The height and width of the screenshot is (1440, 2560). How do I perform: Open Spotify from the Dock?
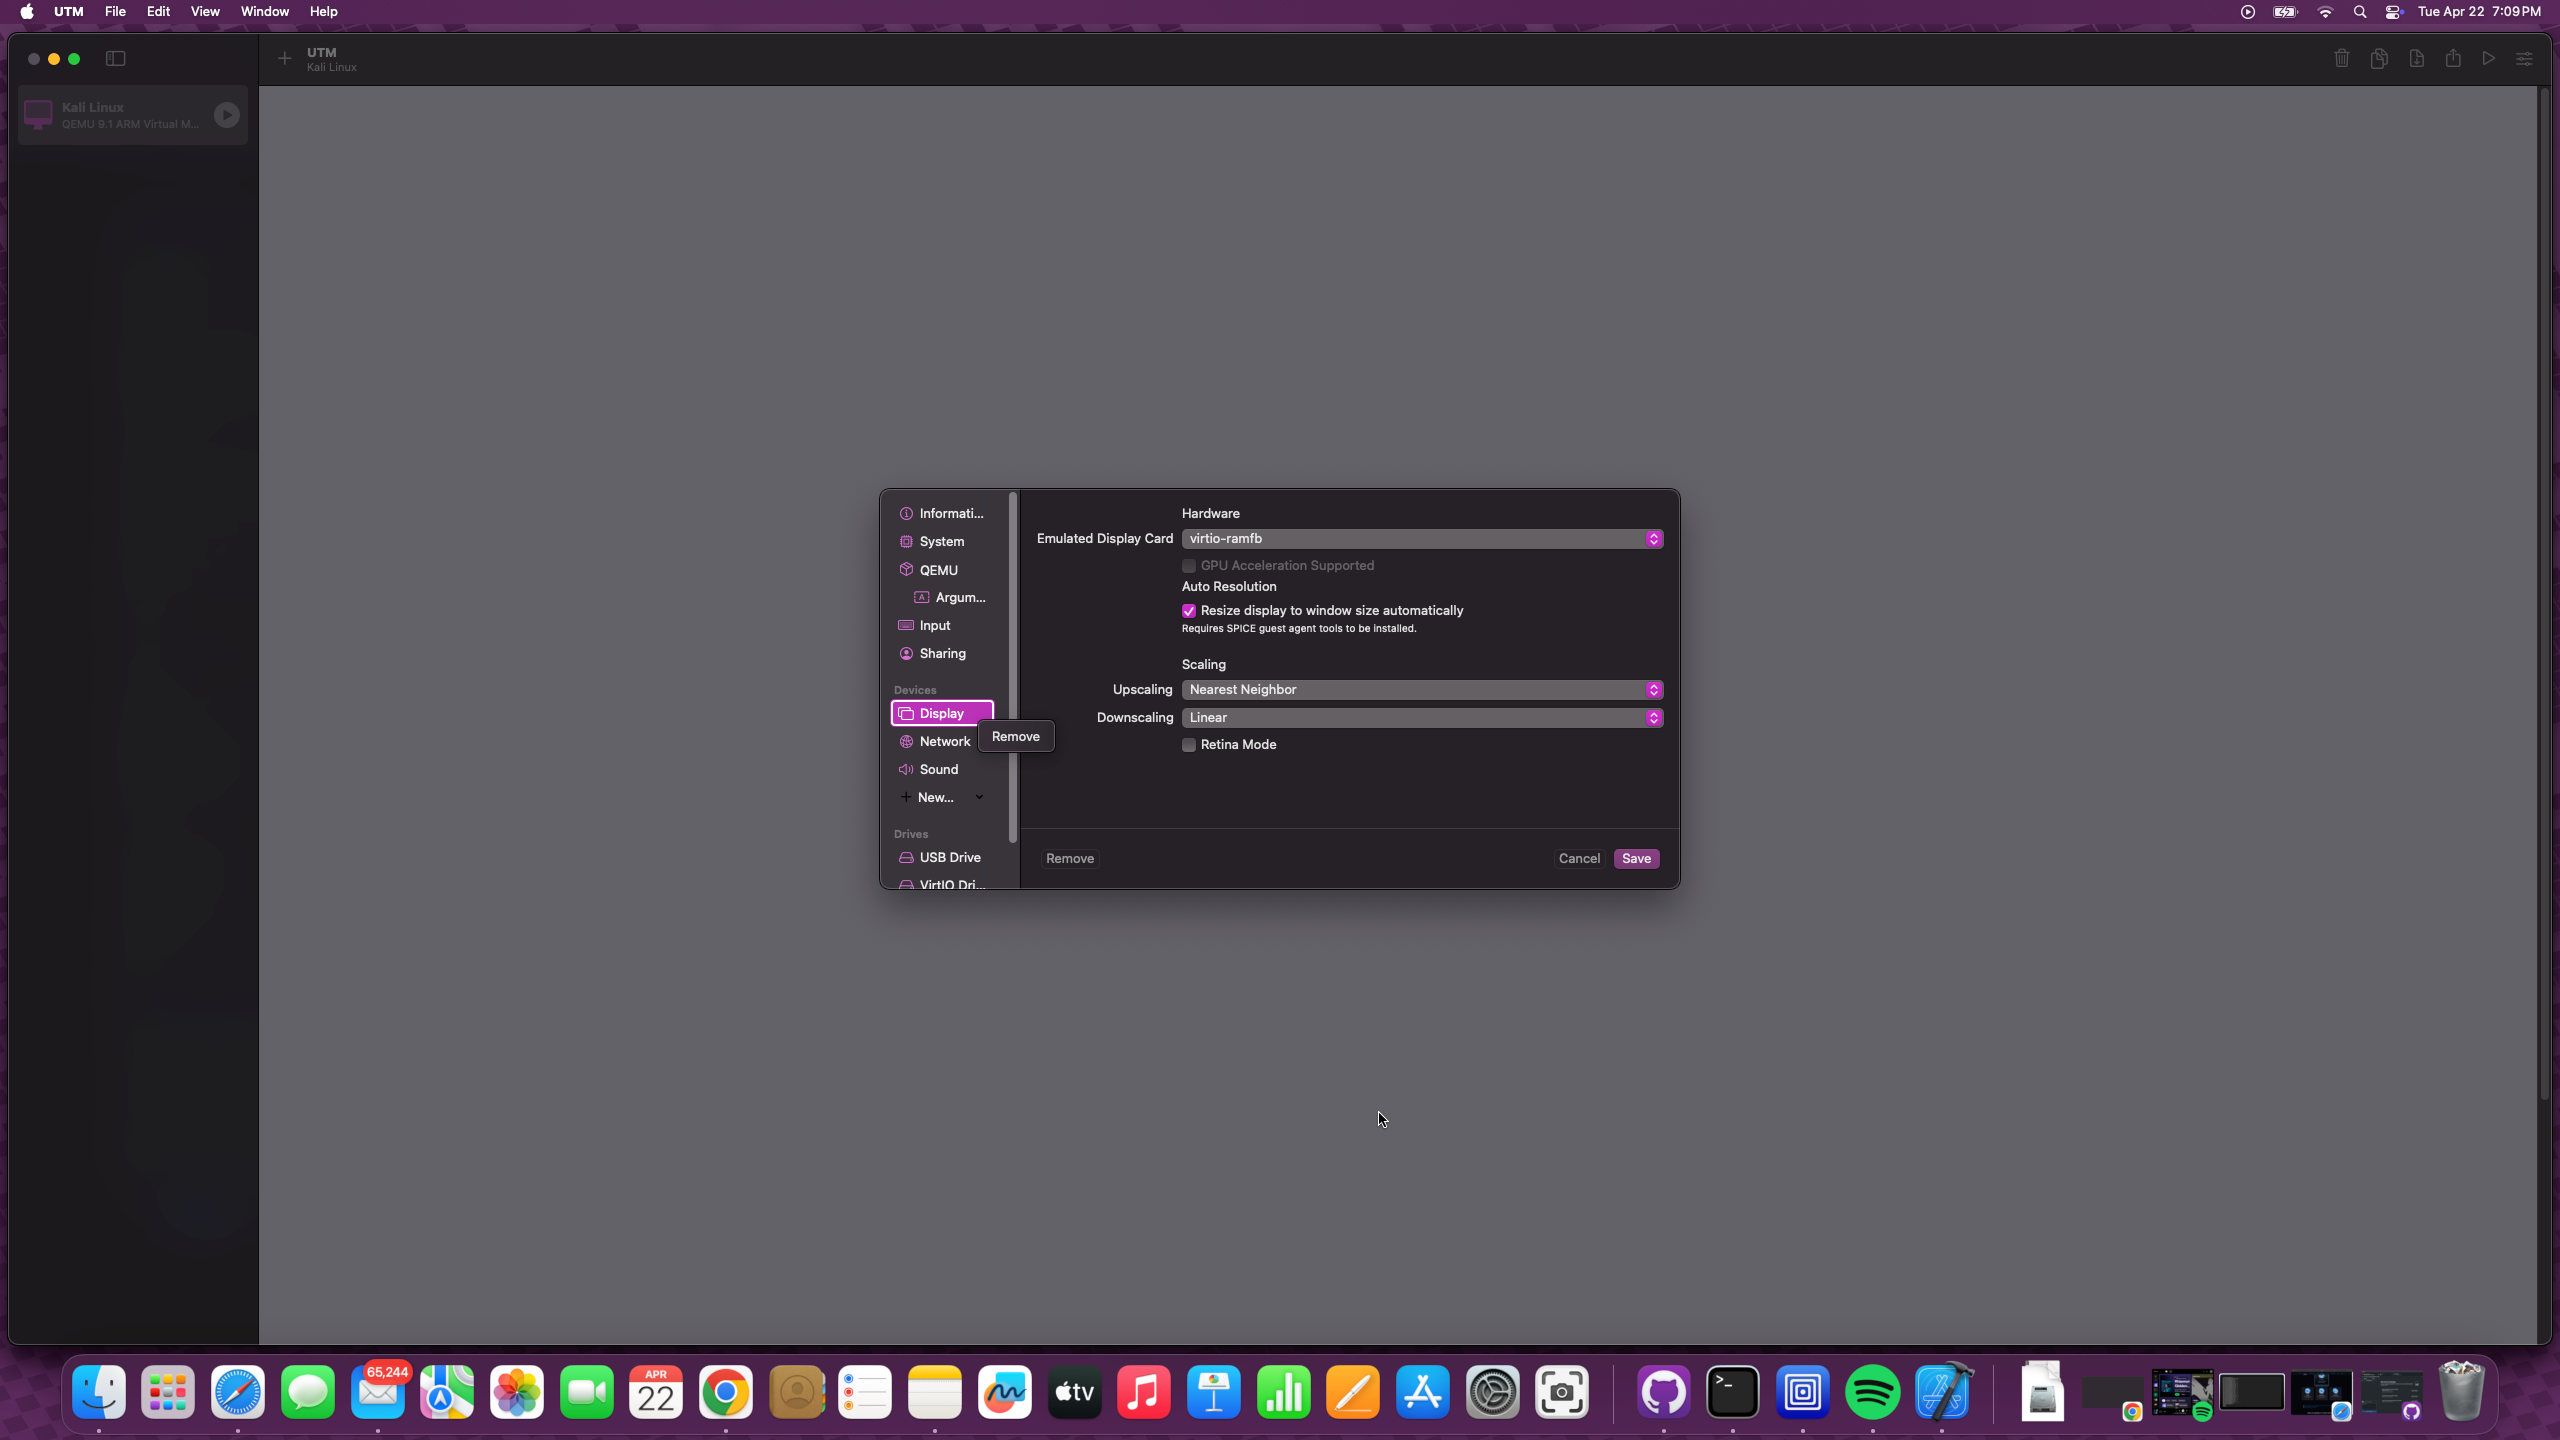coord(1872,1392)
